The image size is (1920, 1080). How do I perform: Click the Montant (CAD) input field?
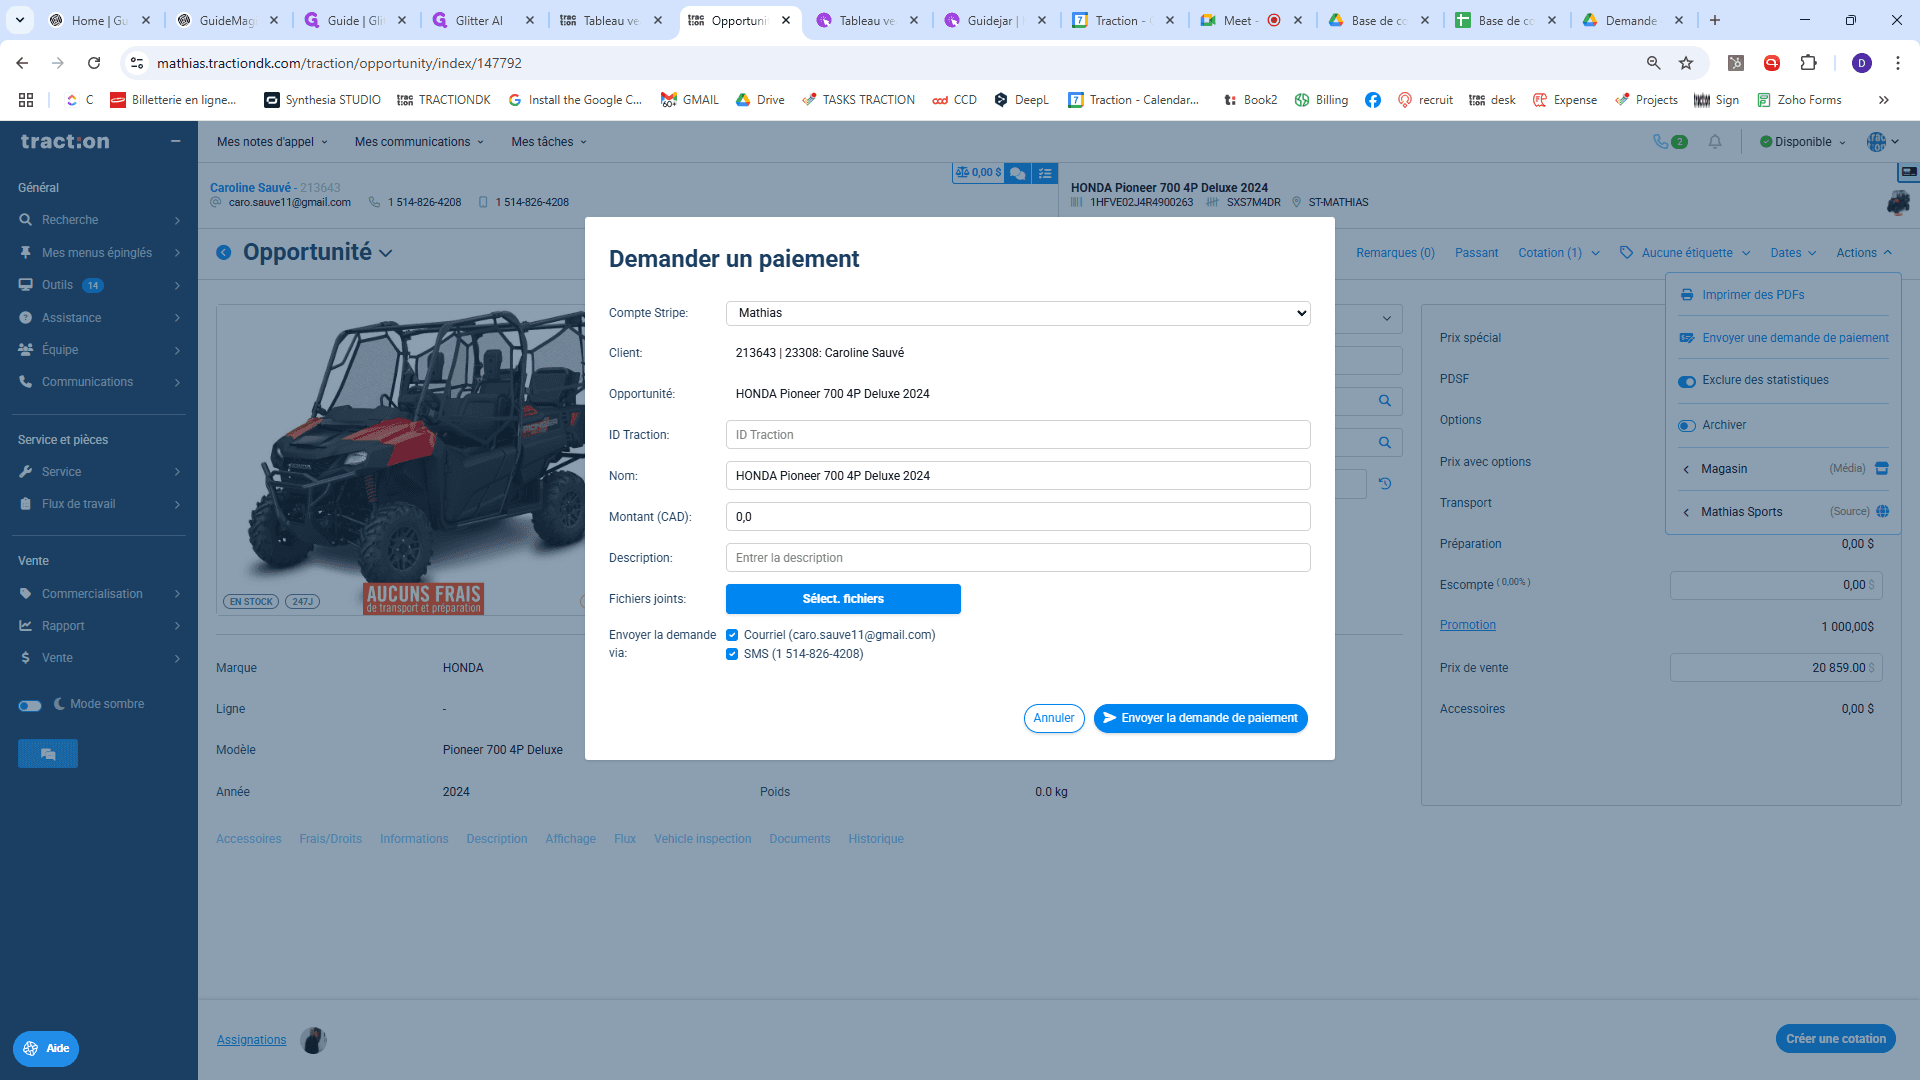click(1018, 517)
